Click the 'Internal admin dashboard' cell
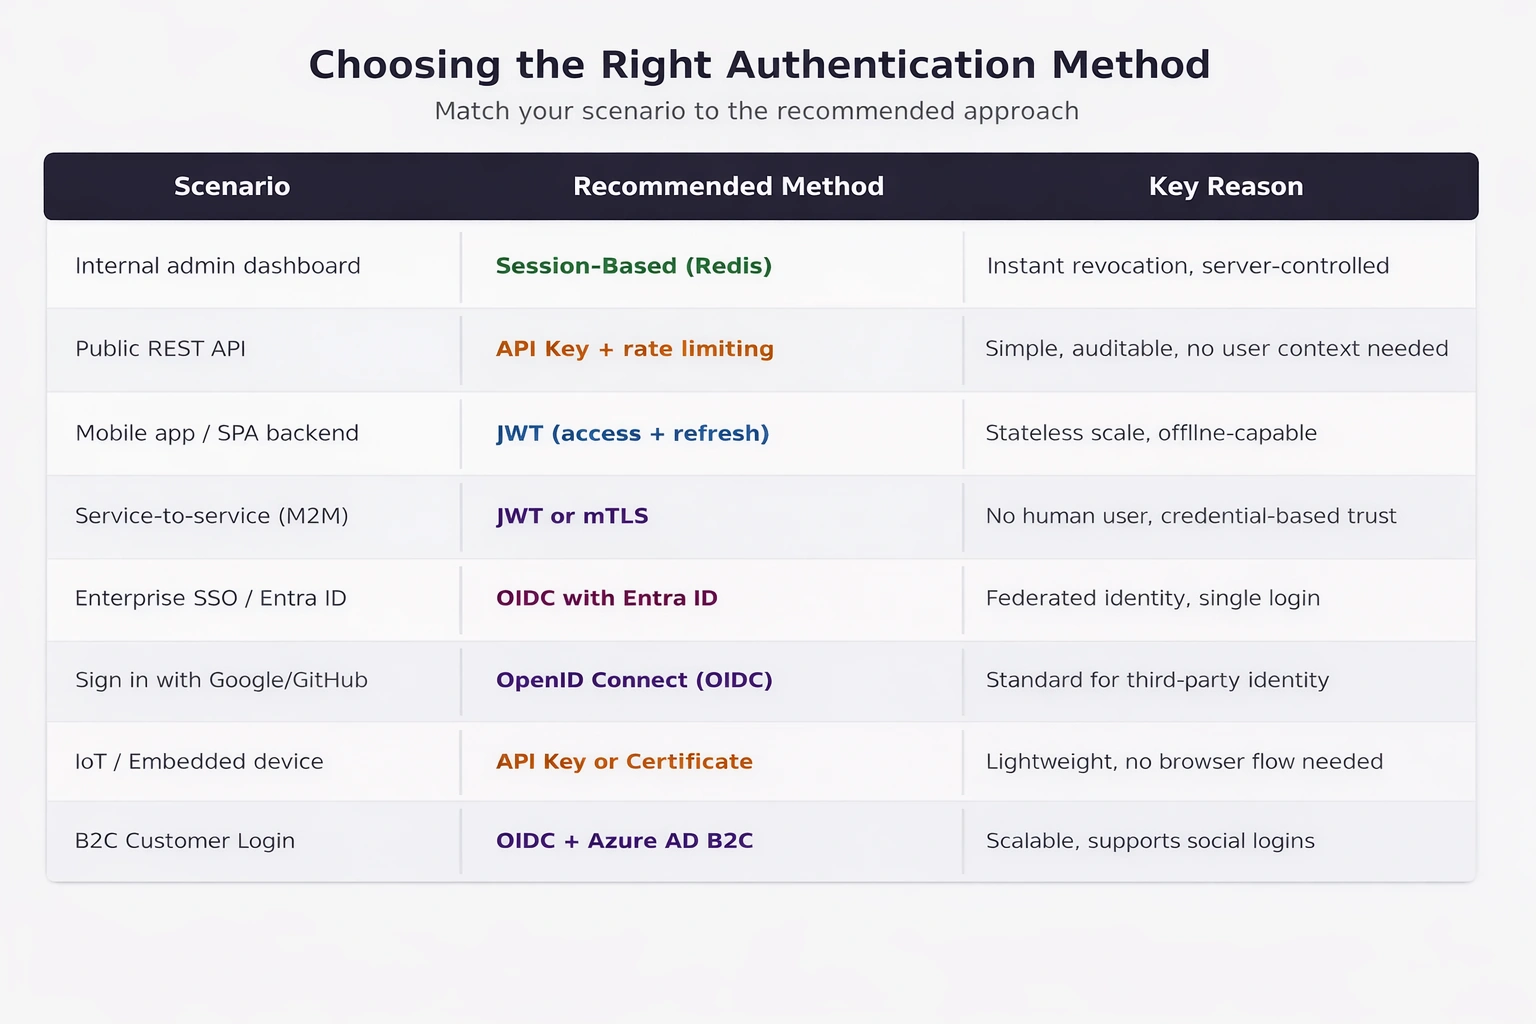1536x1024 pixels. click(218, 266)
